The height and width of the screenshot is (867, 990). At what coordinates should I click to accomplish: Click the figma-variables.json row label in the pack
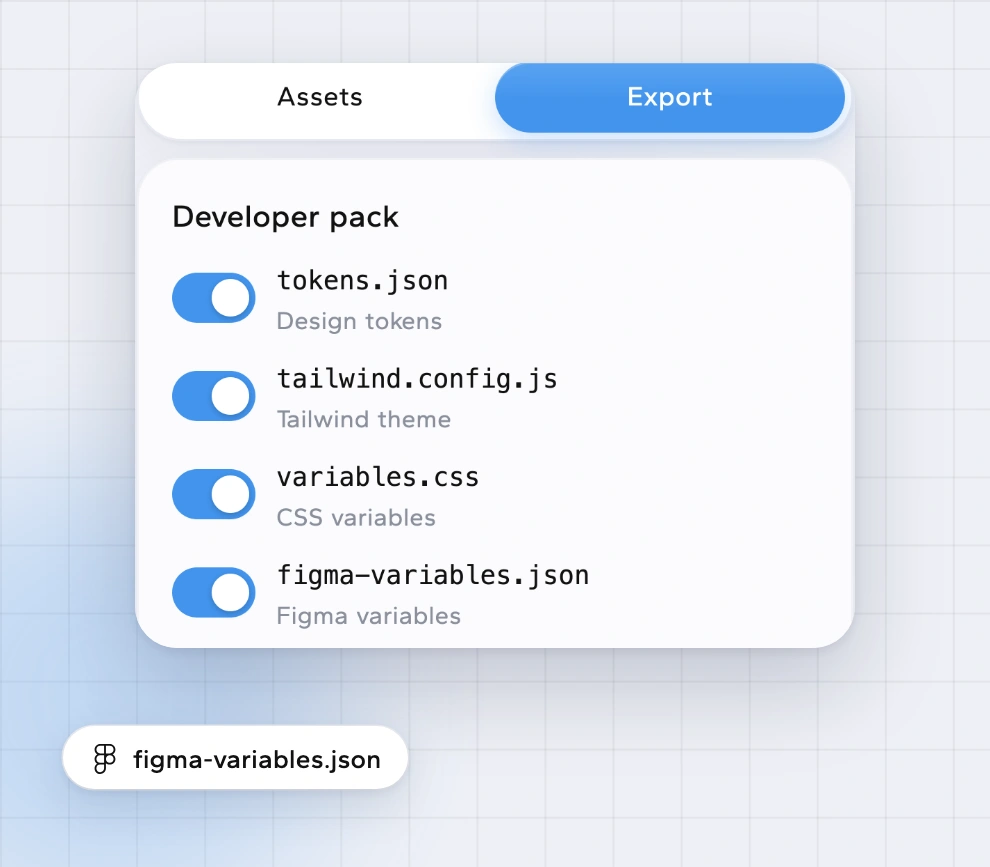433,576
